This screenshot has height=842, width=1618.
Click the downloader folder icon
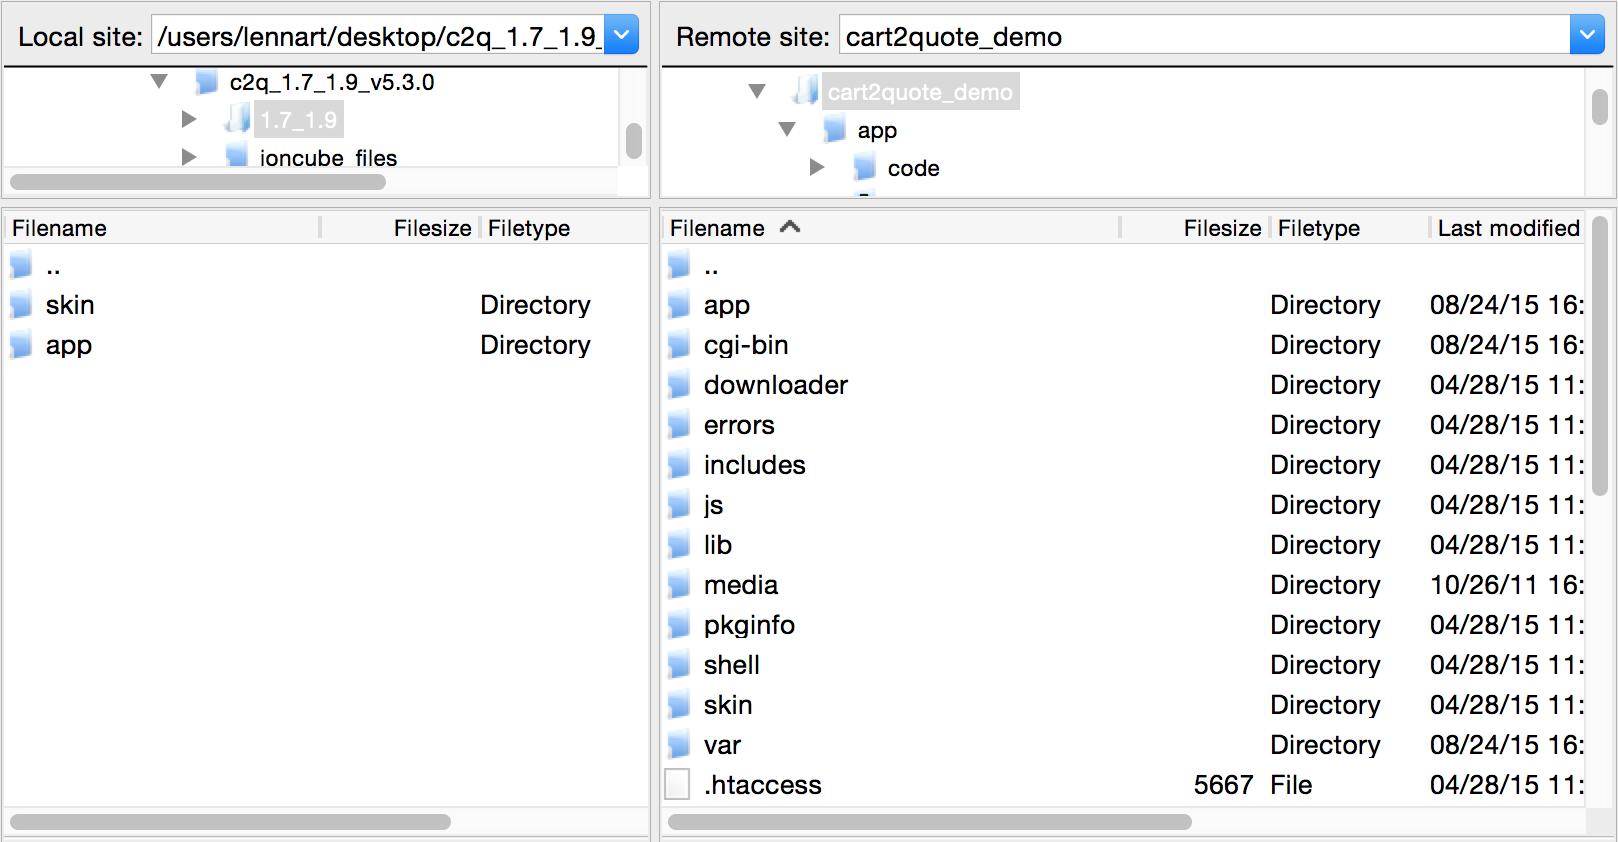coord(679,384)
